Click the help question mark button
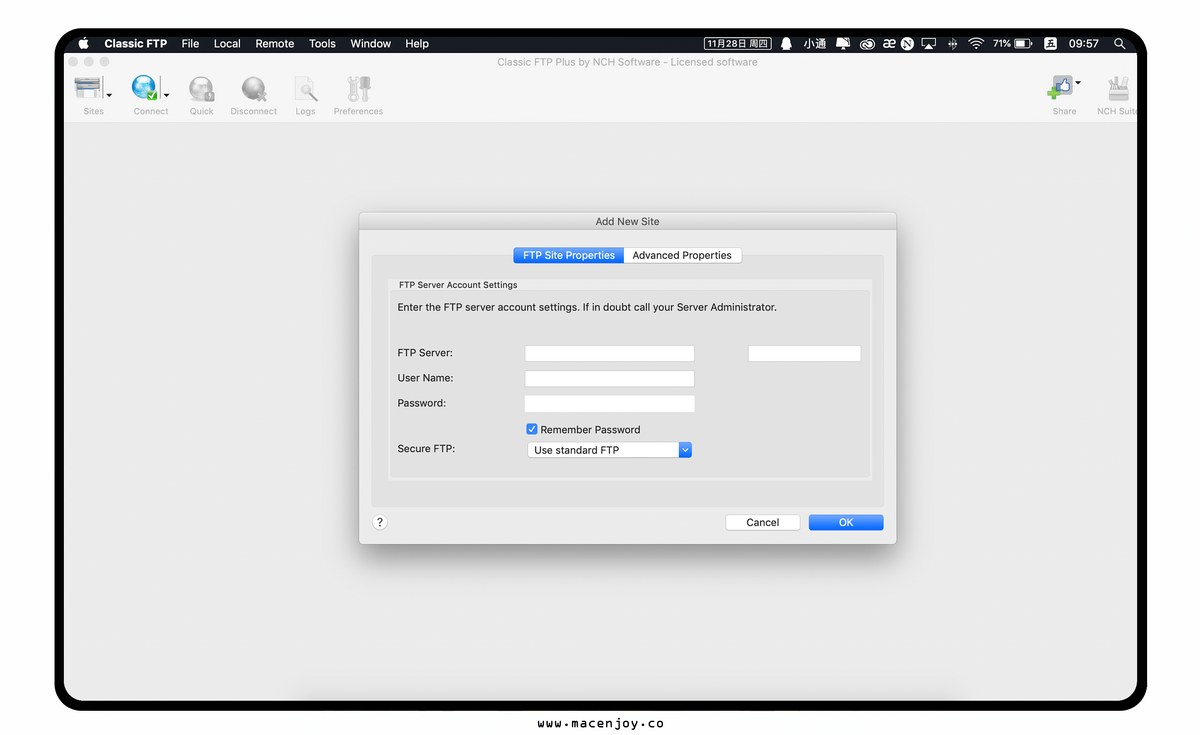 point(380,522)
